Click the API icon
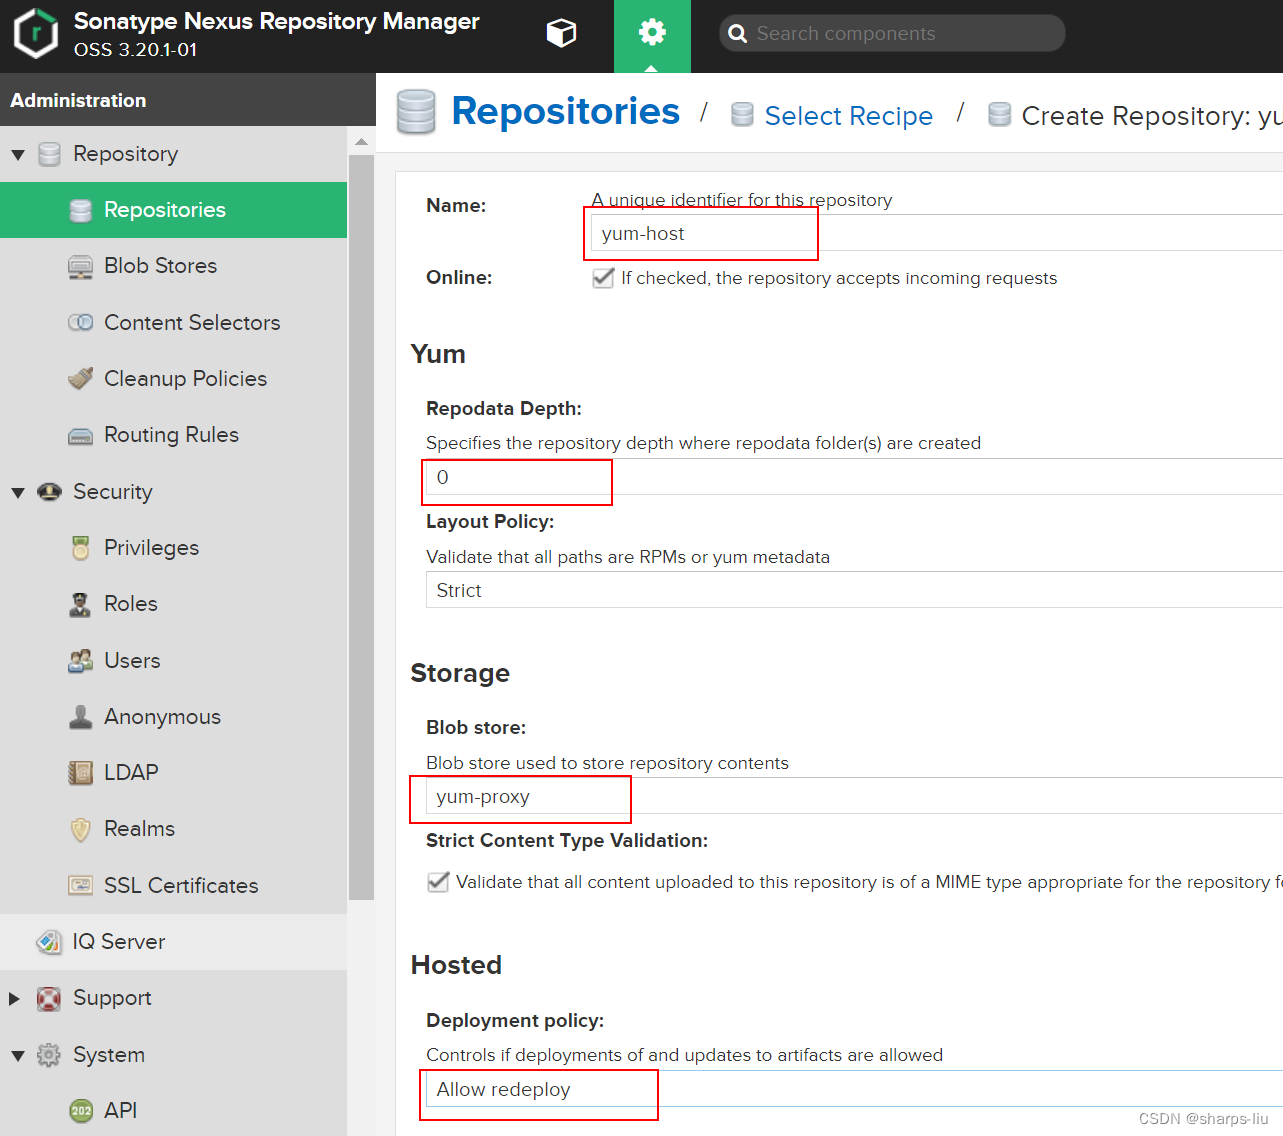This screenshot has width=1283, height=1136. click(x=81, y=1111)
